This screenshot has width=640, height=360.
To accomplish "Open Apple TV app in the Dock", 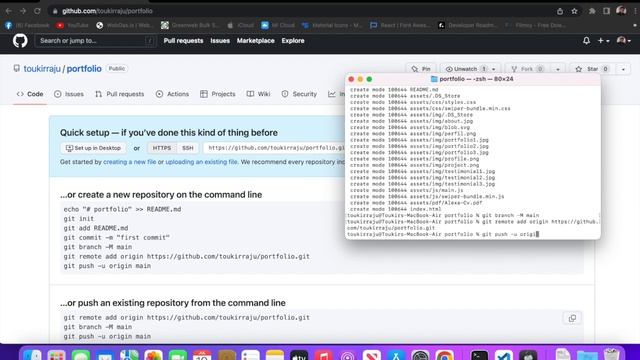I will tap(299, 356).
